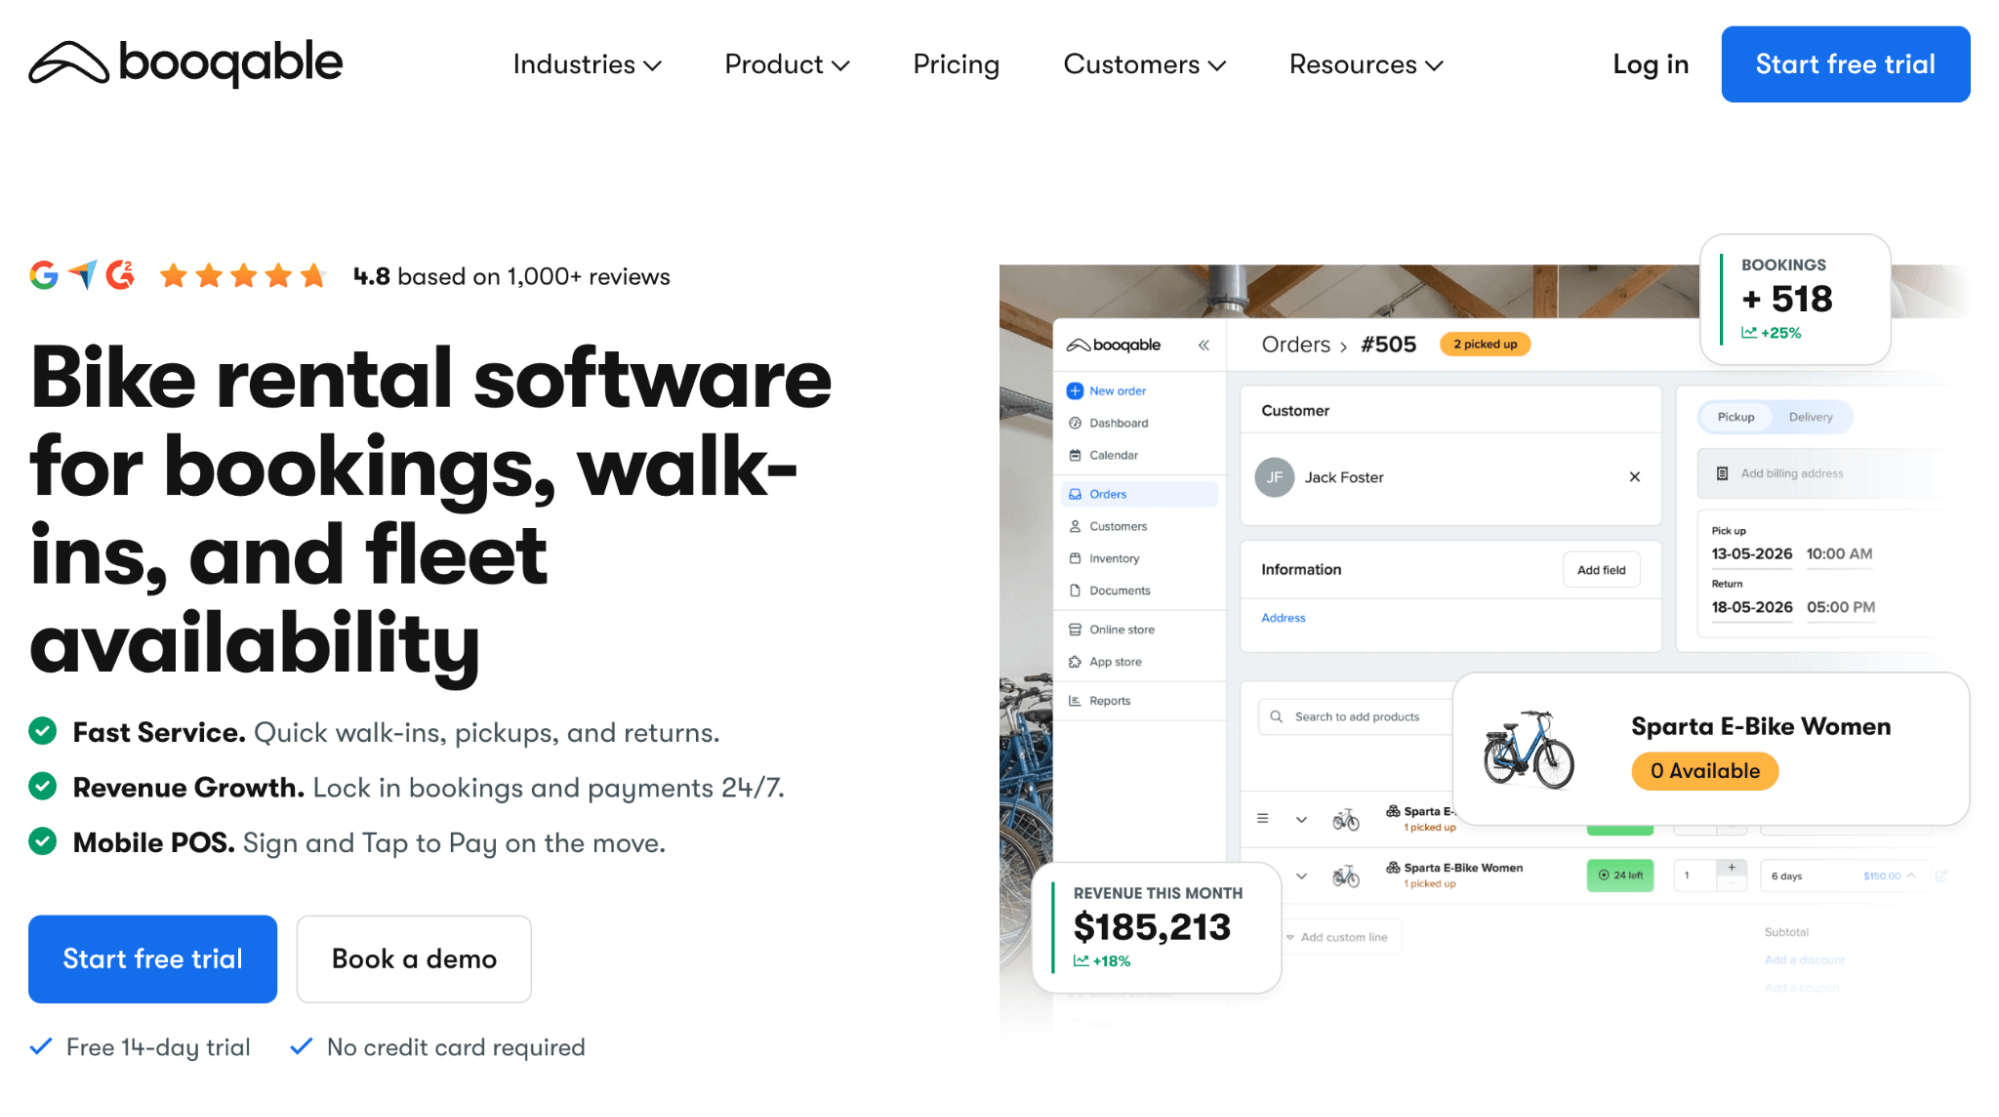Select the Pickup toggle option
The height and width of the screenshot is (1117, 1999).
tap(1735, 417)
